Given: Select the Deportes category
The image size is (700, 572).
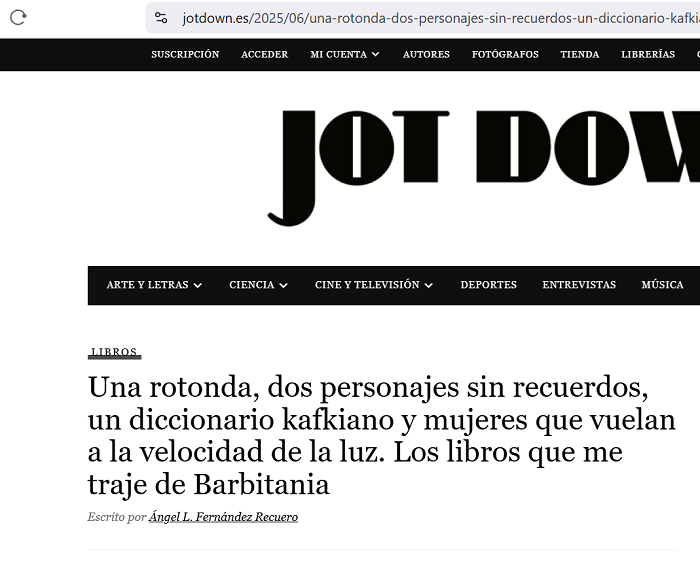Looking at the screenshot, I should 488,285.
